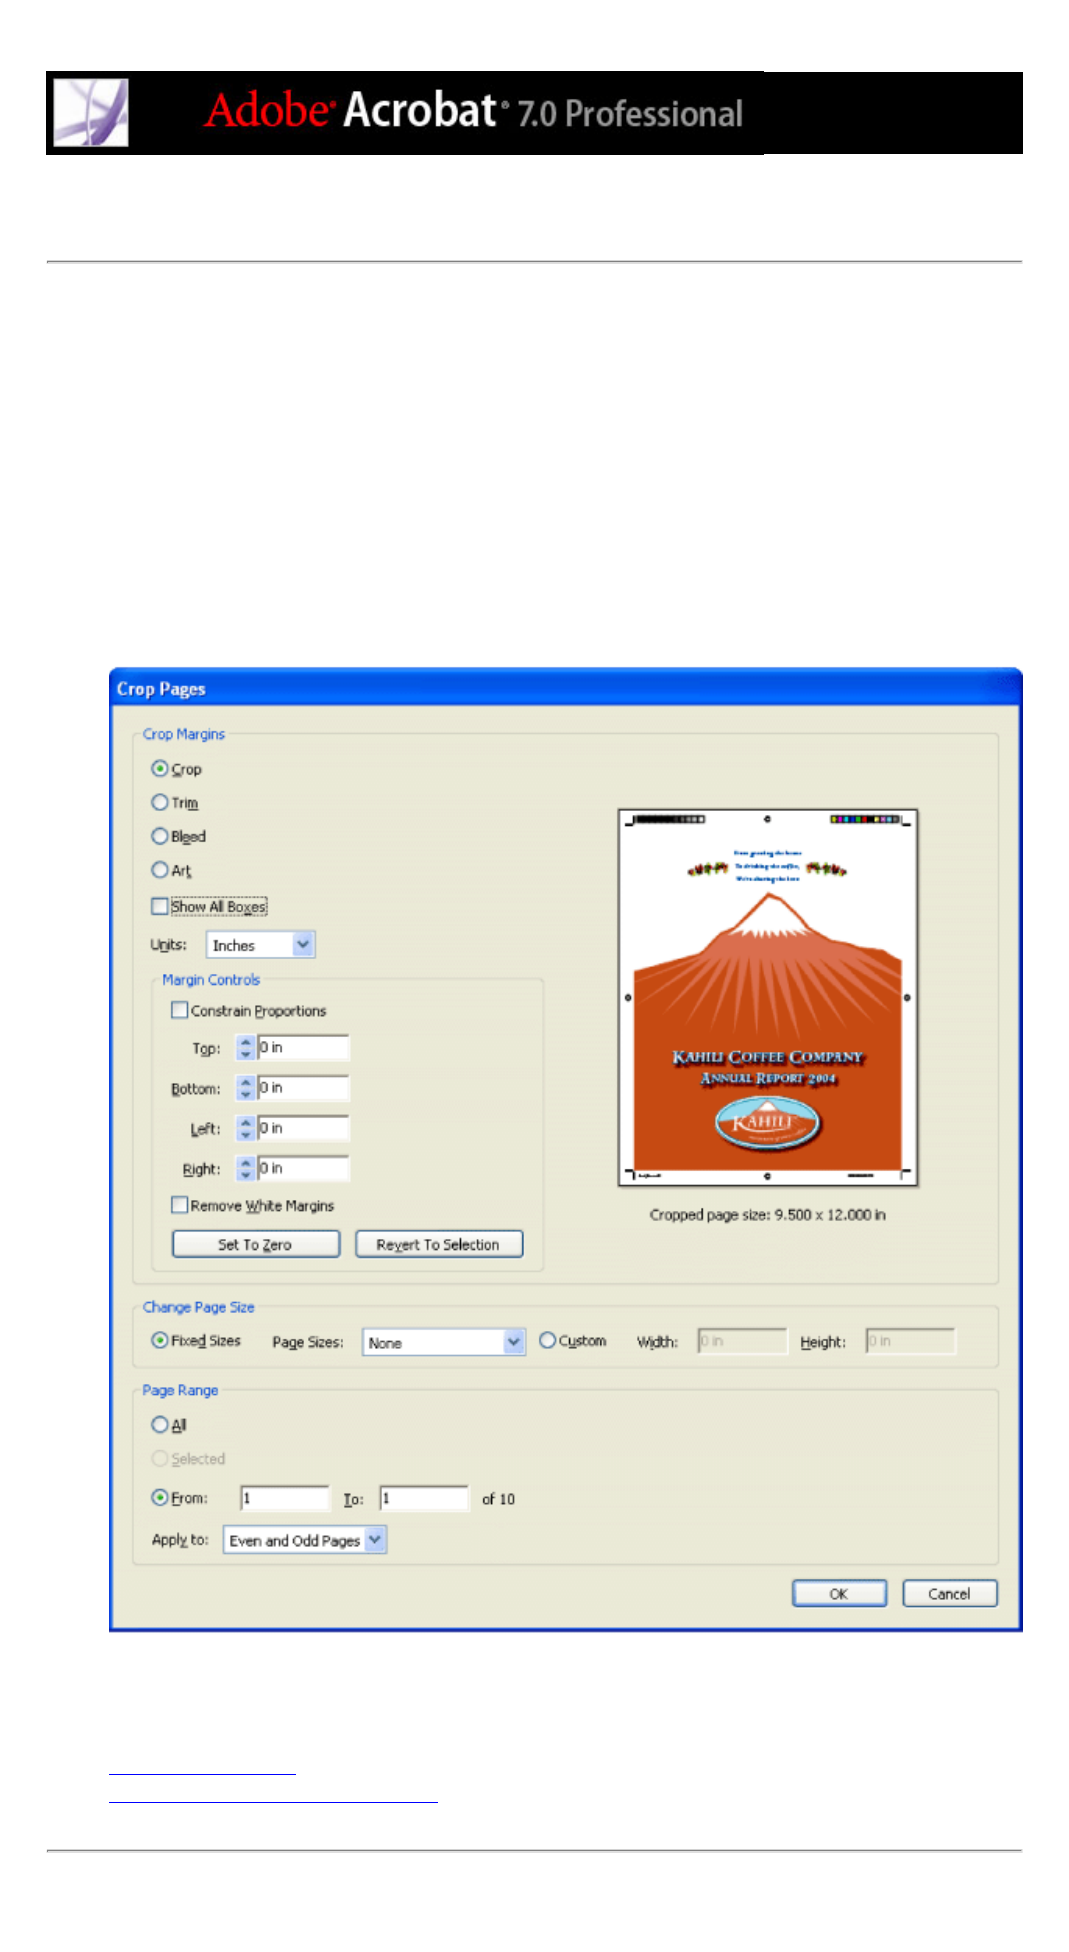This screenshot has width=1069, height=1952.
Task: Adjust the Left margin stepper arrows
Action: tap(246, 1127)
